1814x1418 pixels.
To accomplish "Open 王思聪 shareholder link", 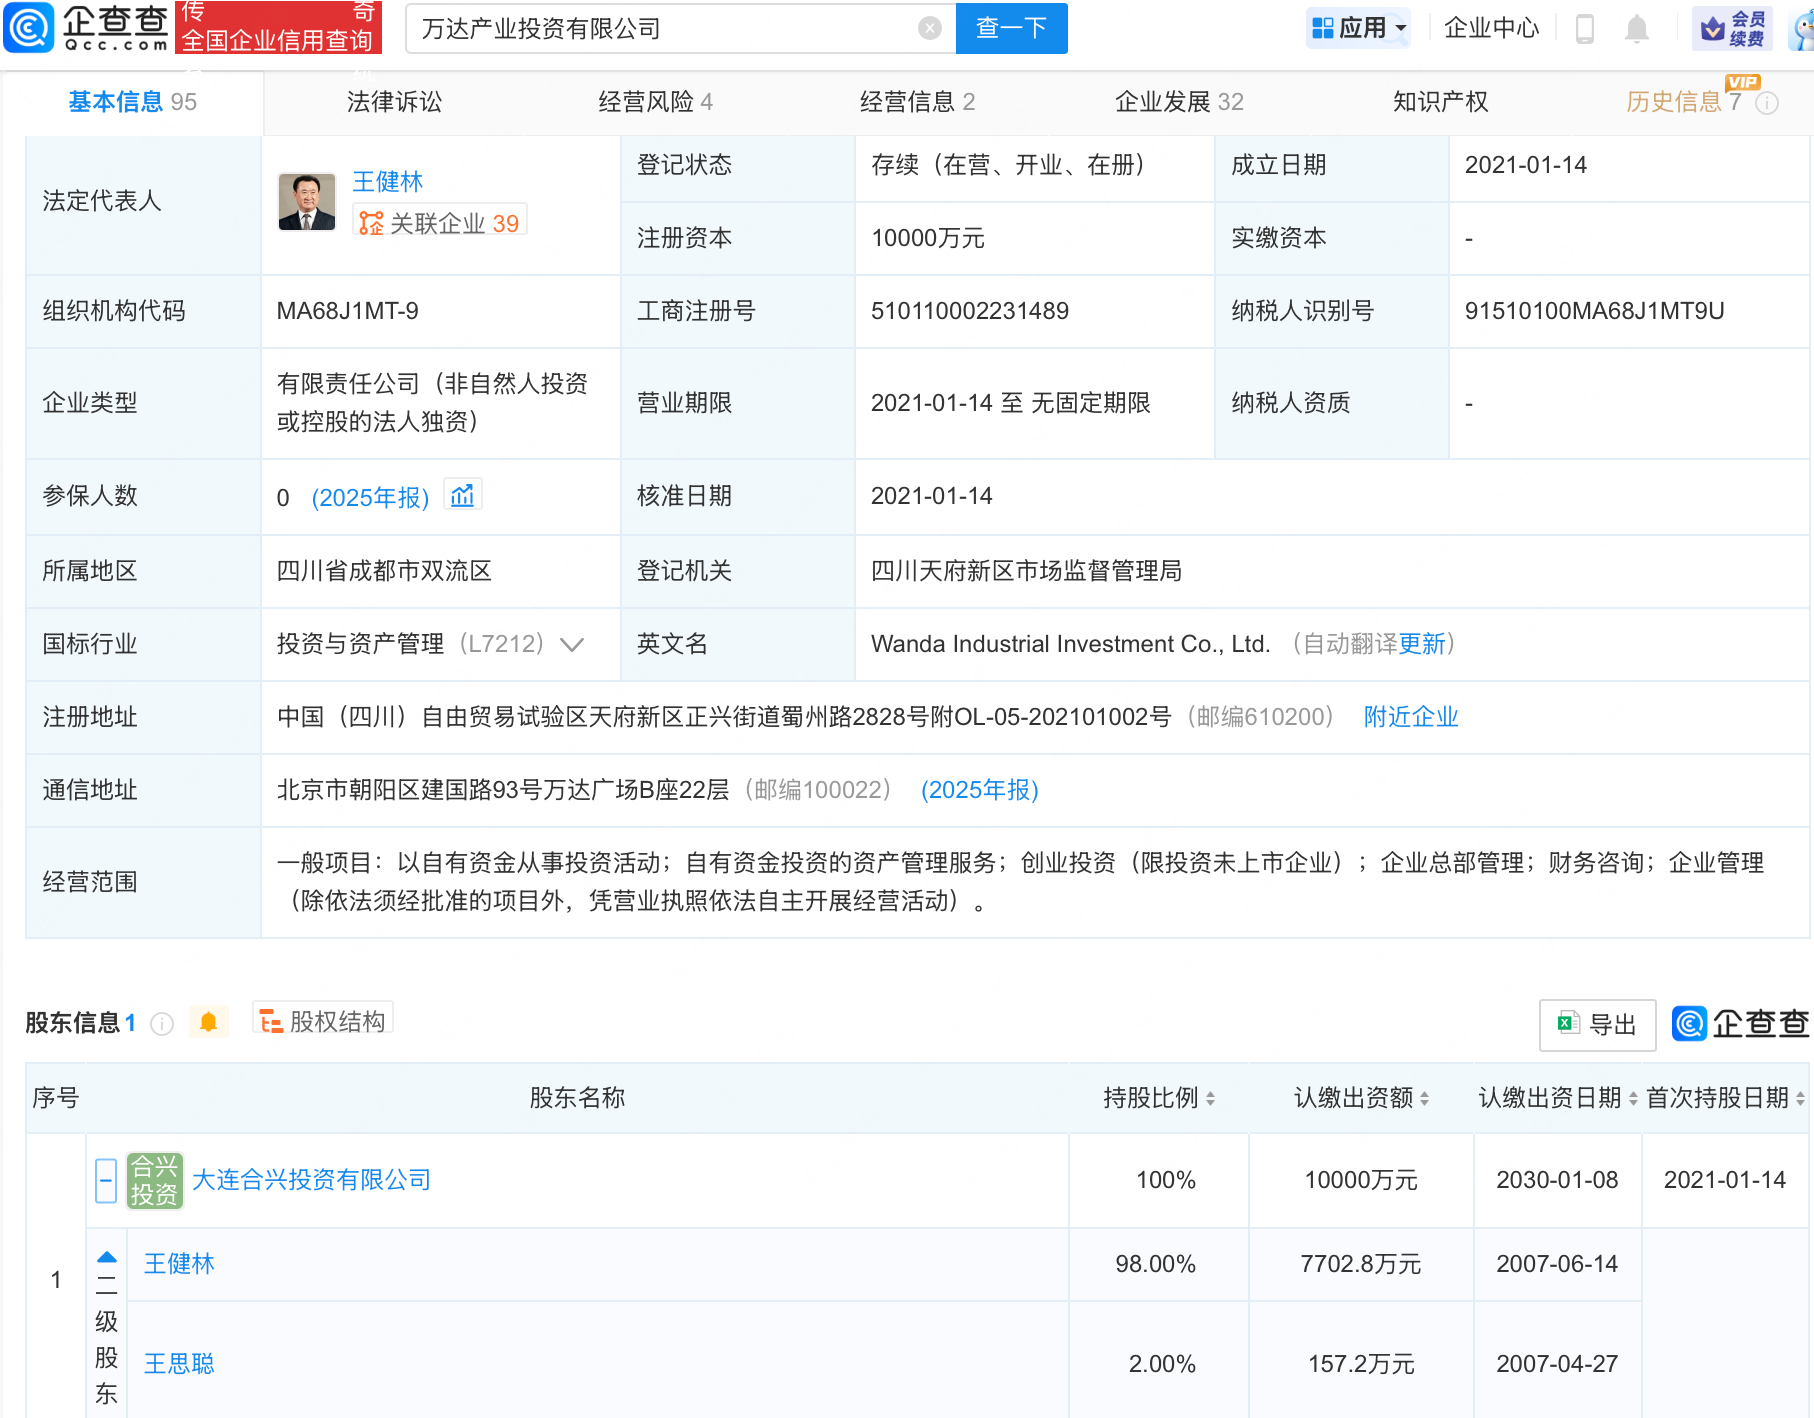I will pos(179,1364).
